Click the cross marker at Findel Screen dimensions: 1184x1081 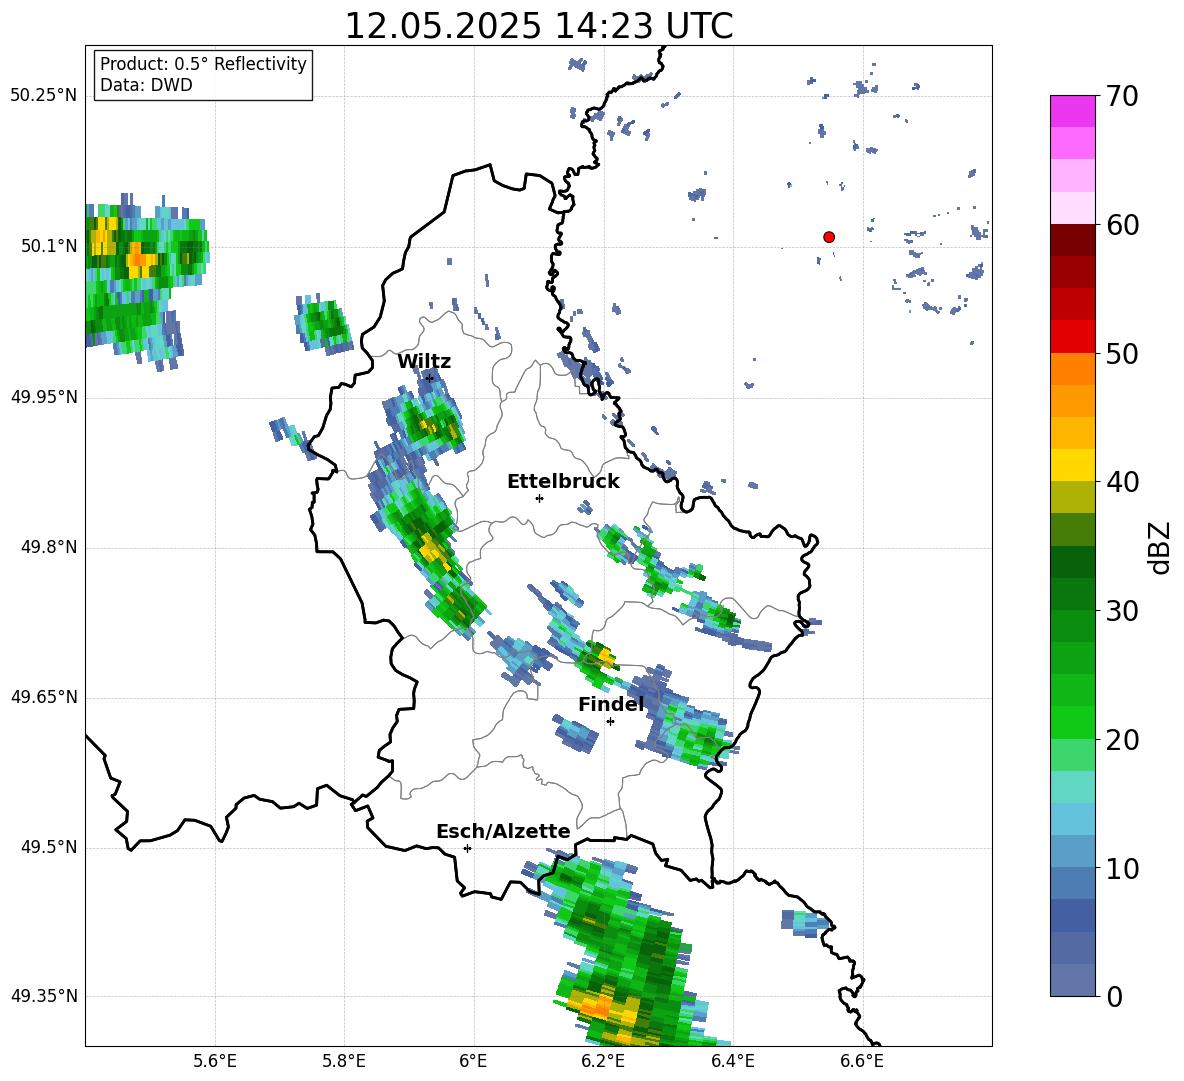point(610,722)
